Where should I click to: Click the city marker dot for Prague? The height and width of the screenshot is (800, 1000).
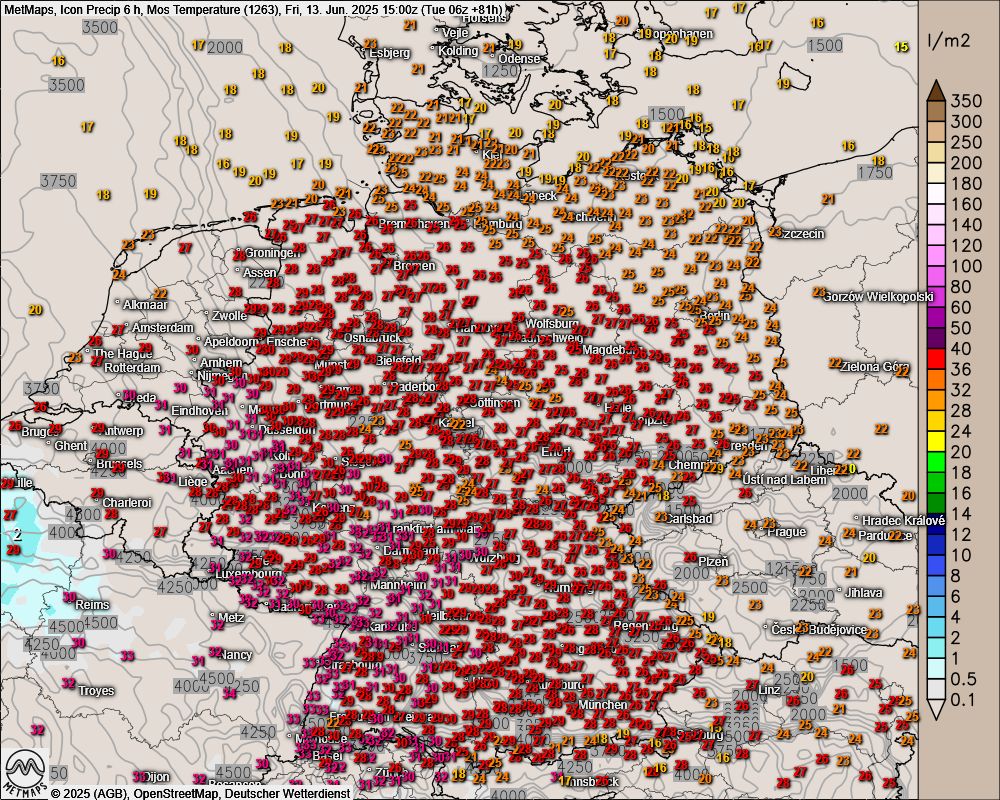763,532
